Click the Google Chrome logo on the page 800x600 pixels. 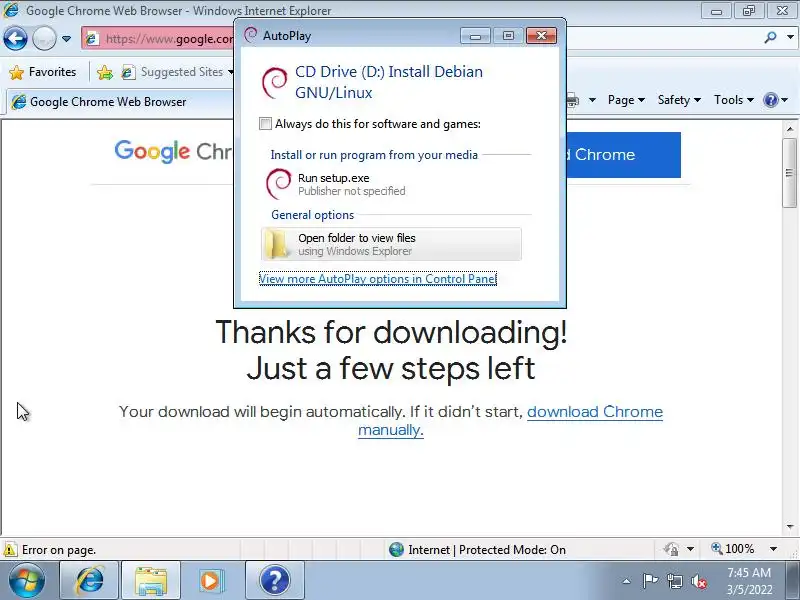click(173, 151)
